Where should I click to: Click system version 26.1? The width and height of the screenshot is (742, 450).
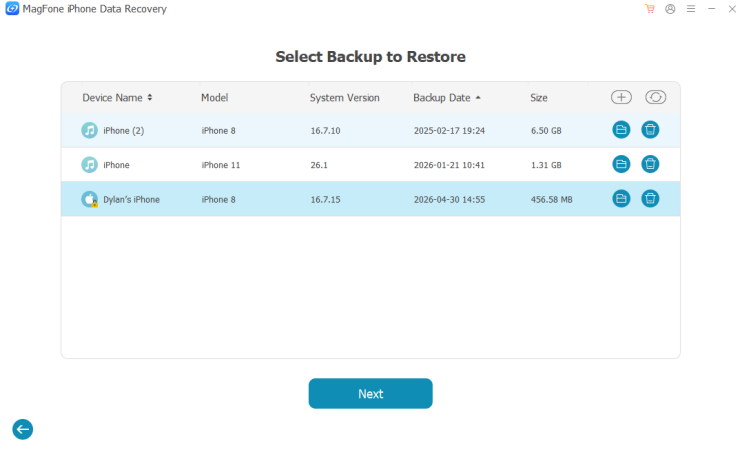click(x=319, y=165)
